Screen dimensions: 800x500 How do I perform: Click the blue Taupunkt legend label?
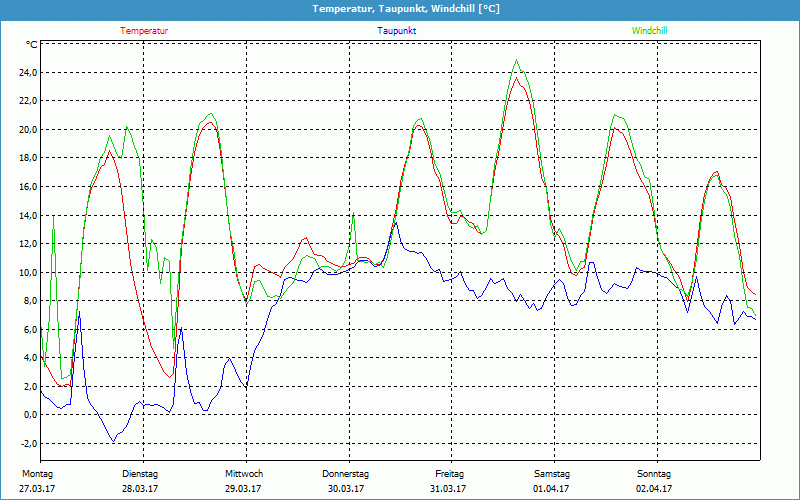[x=396, y=31]
